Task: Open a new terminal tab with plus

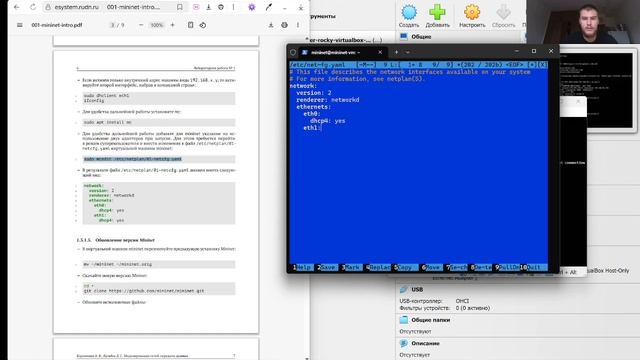Action: tap(396, 52)
